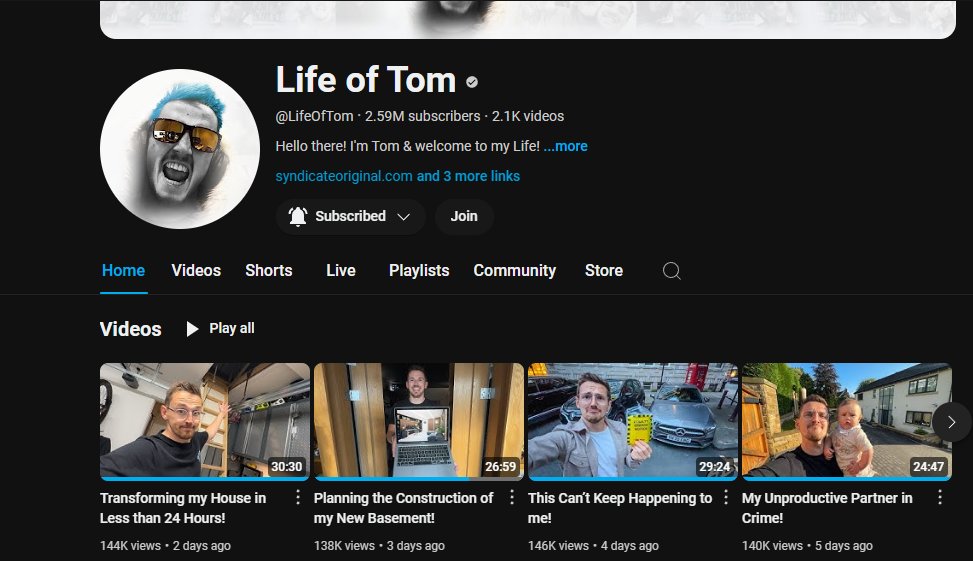Expand channel description with ...more

(x=565, y=146)
